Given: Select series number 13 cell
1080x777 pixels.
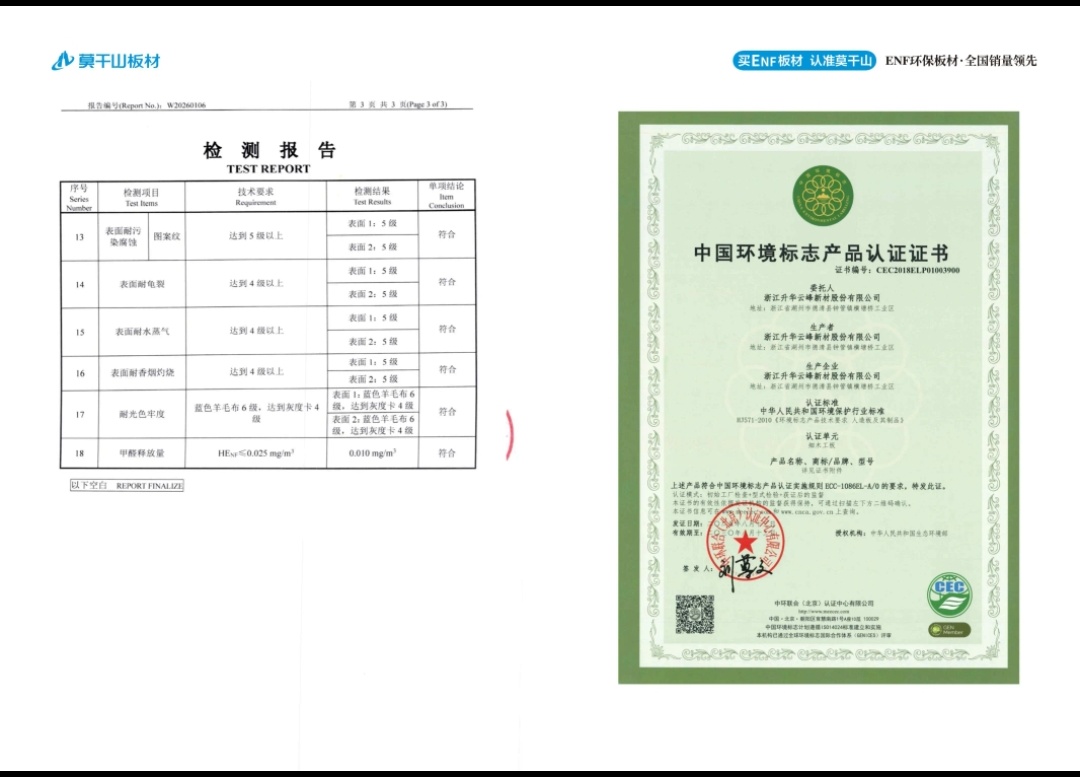Looking at the screenshot, I should (x=79, y=237).
